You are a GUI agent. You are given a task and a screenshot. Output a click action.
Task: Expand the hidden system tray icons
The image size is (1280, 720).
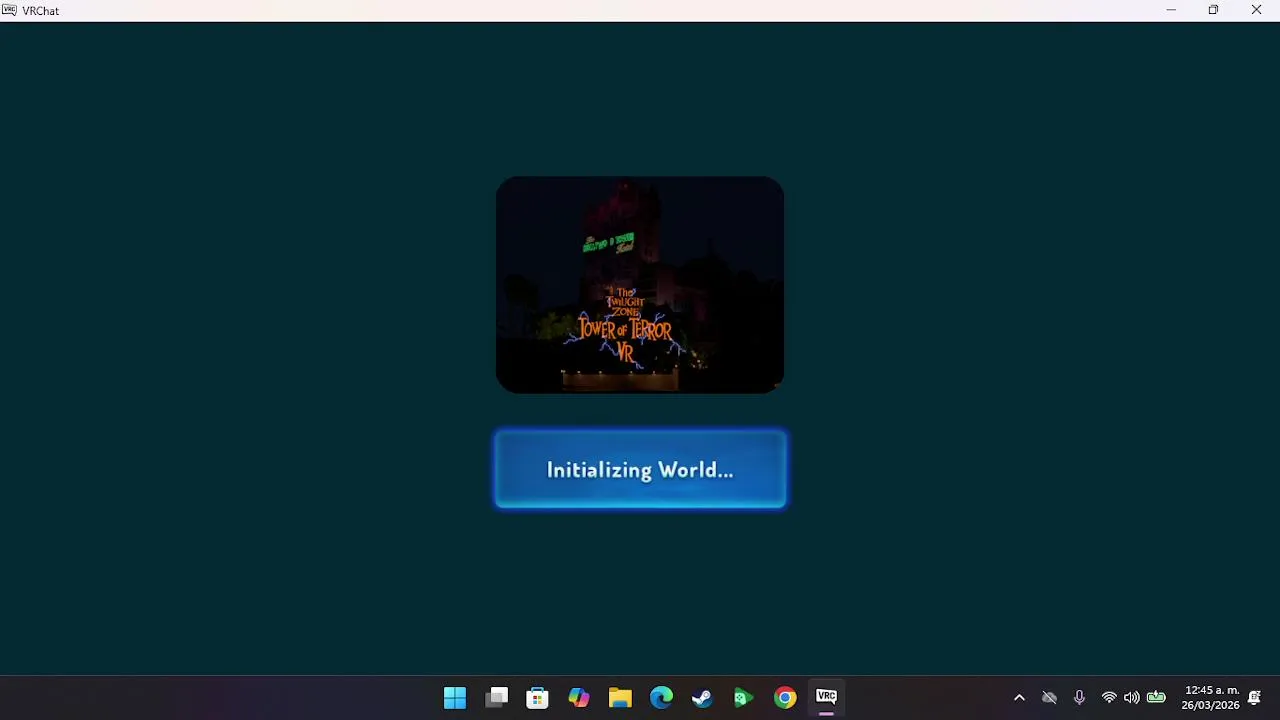(x=1019, y=698)
